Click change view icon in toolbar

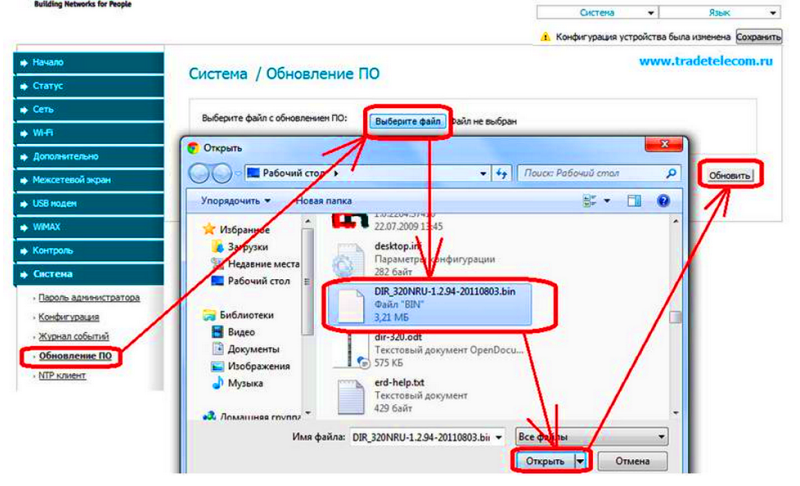[x=590, y=200]
